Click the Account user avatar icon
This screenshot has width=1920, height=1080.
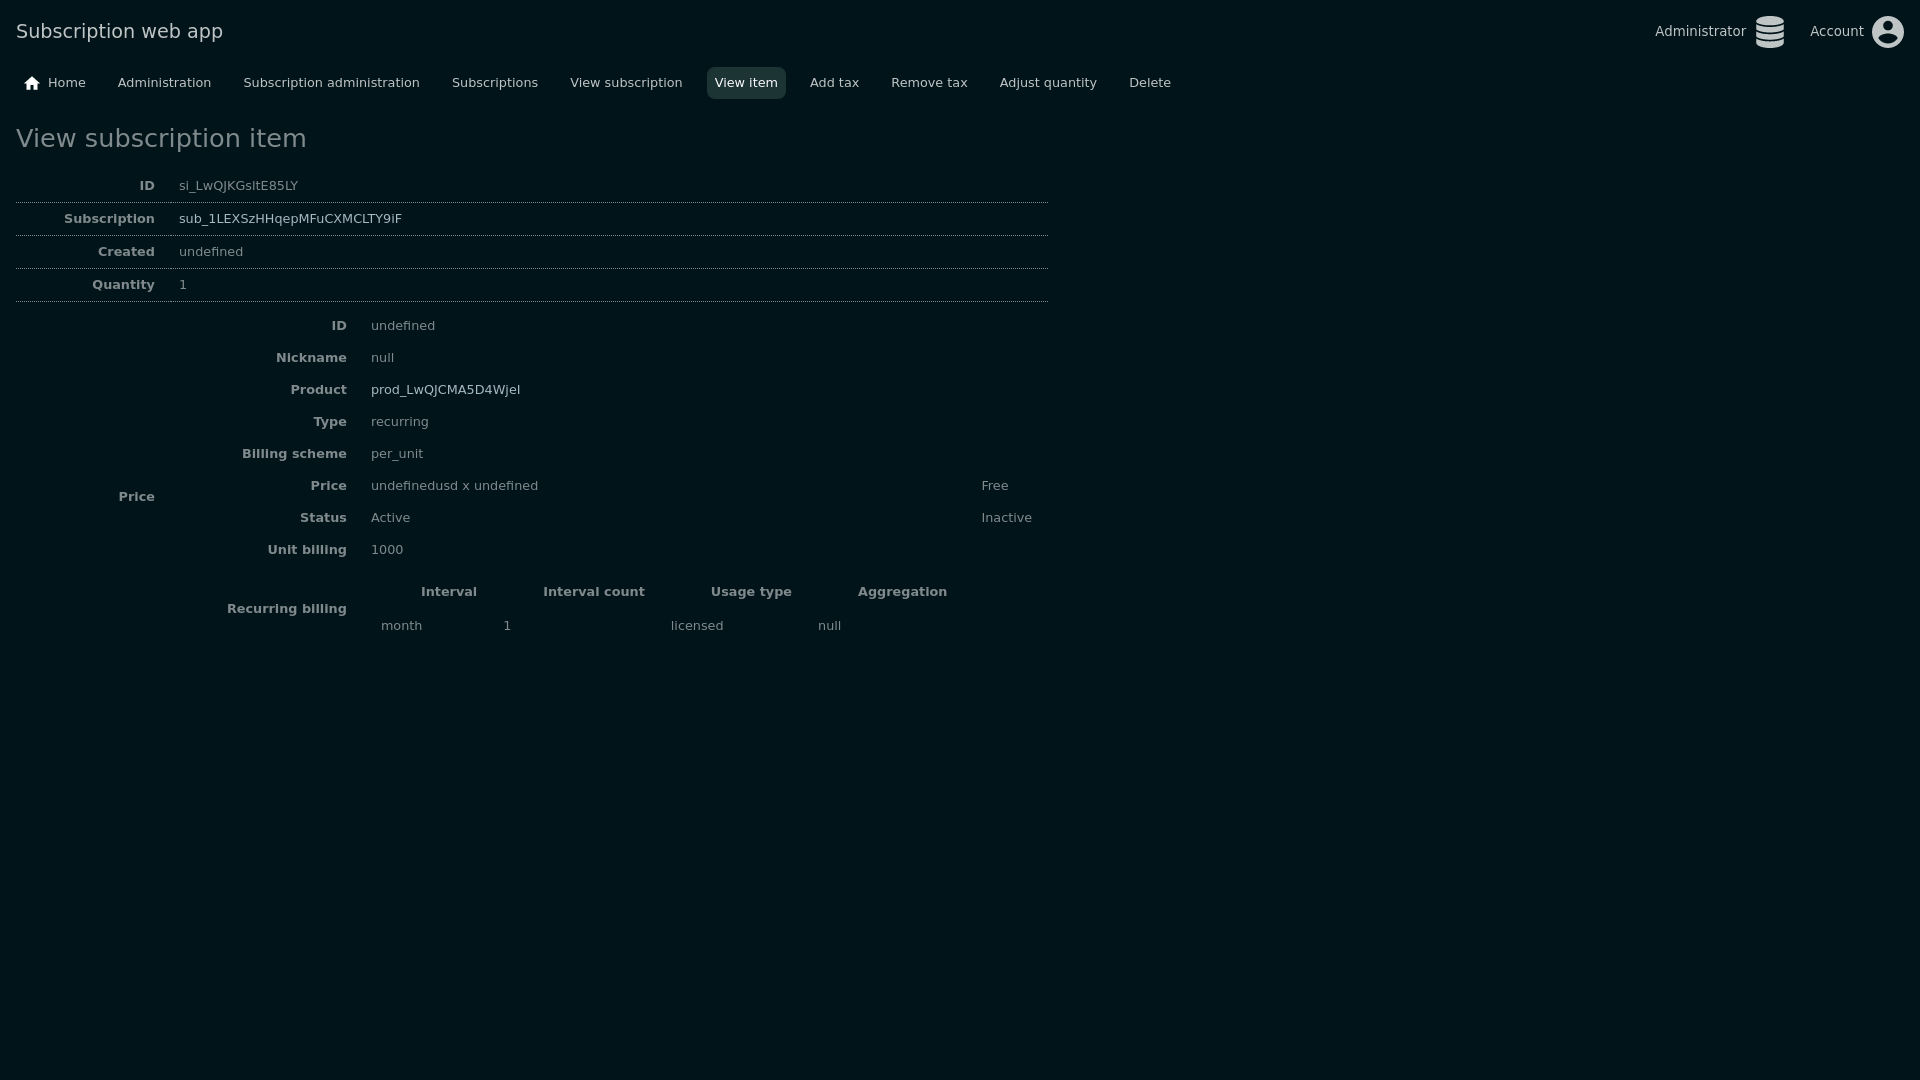pos(1887,32)
